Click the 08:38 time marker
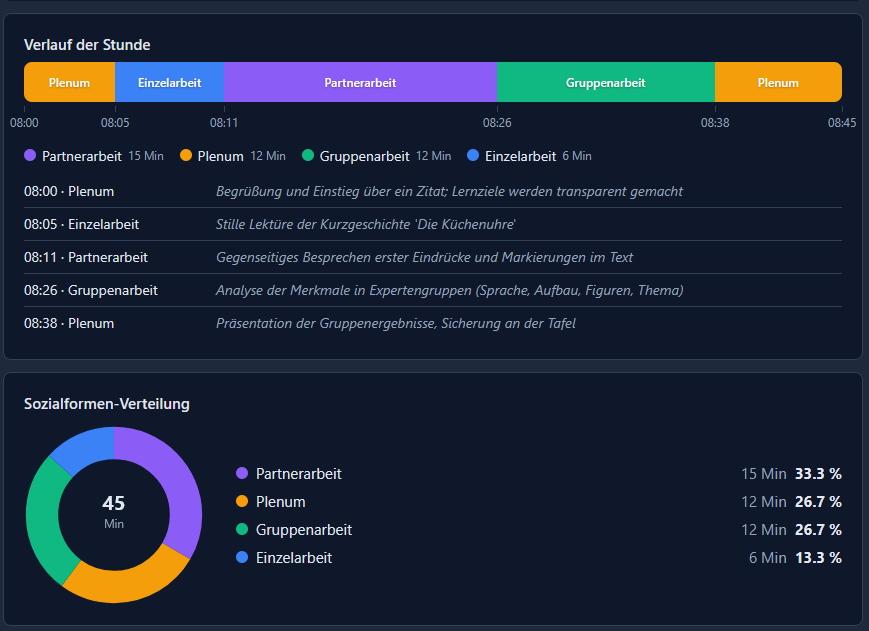 pos(715,123)
